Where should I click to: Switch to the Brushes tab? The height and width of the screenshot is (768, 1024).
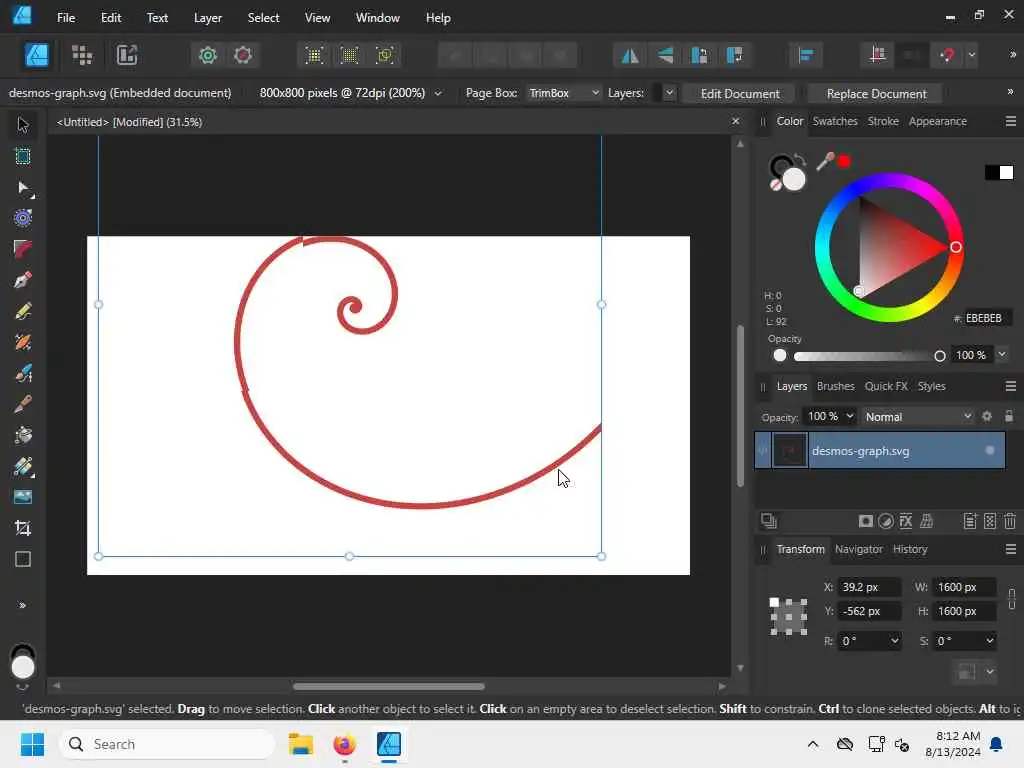[835, 386]
